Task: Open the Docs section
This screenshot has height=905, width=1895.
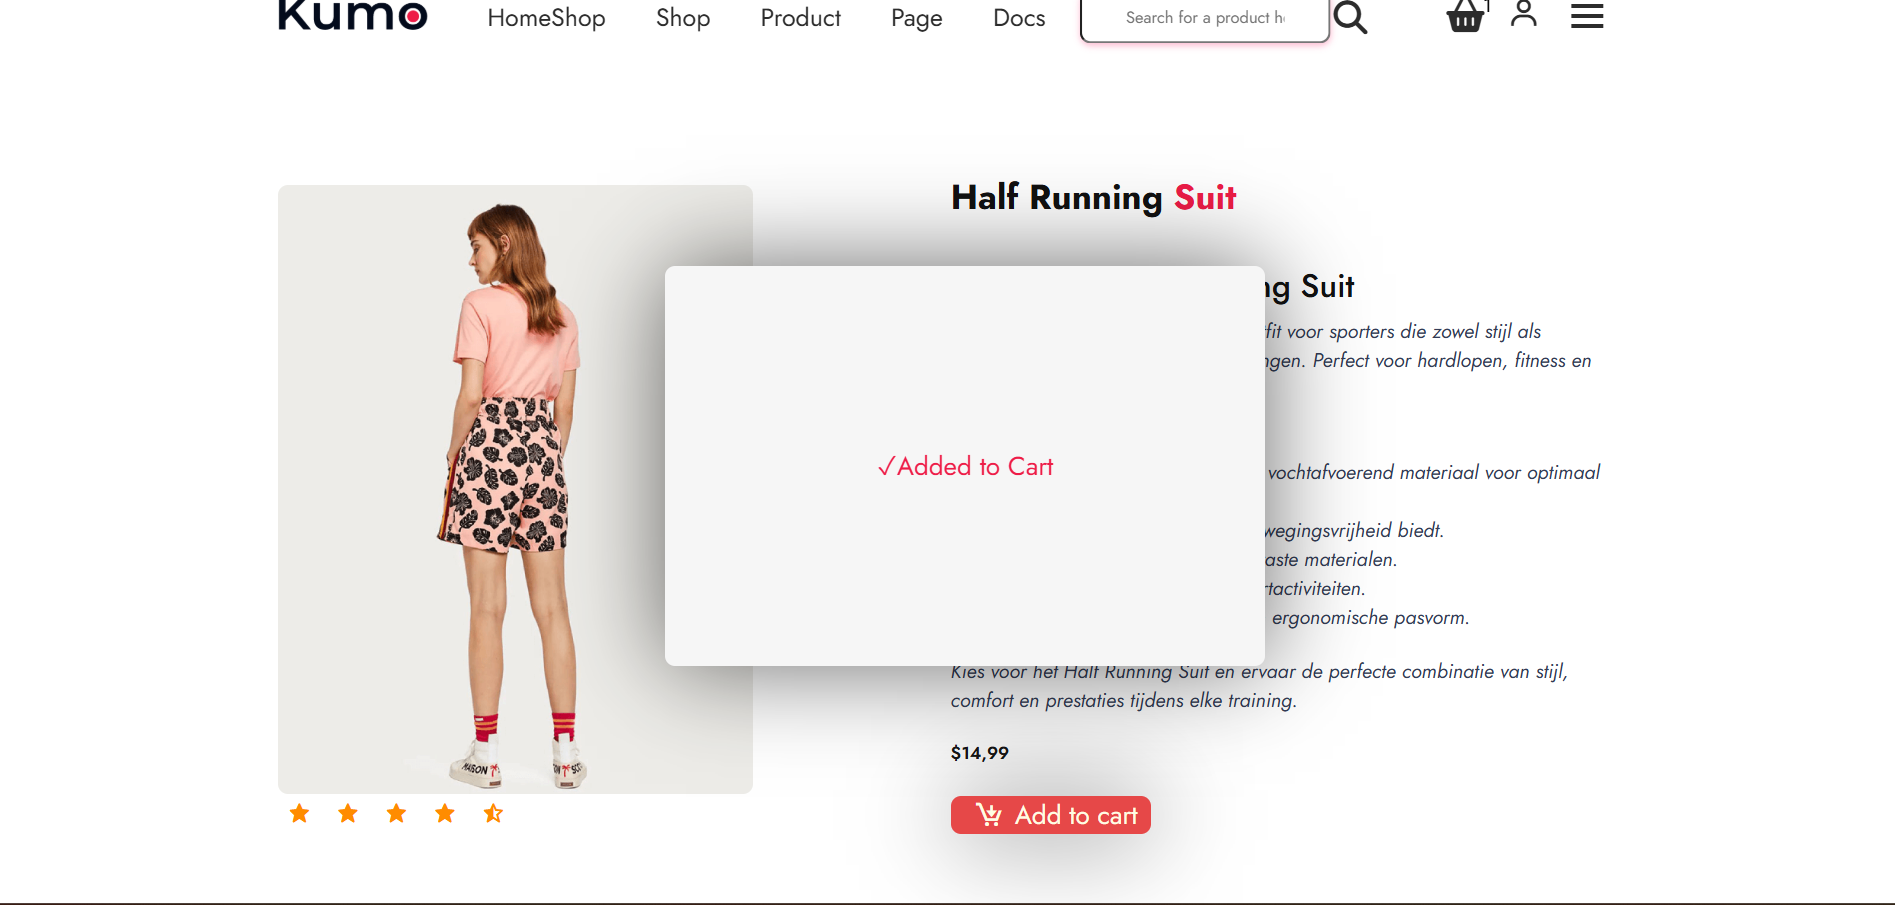Action: pyautogui.click(x=1018, y=18)
